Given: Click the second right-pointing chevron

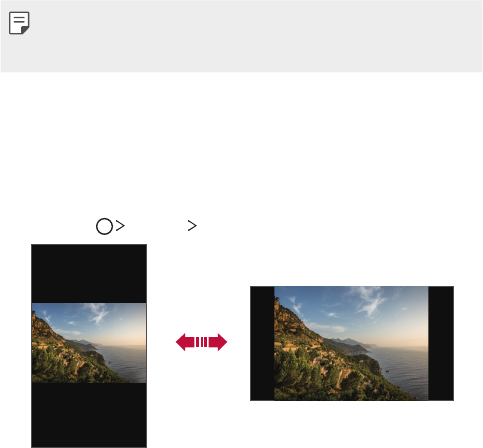Looking at the screenshot, I should 192,226.
